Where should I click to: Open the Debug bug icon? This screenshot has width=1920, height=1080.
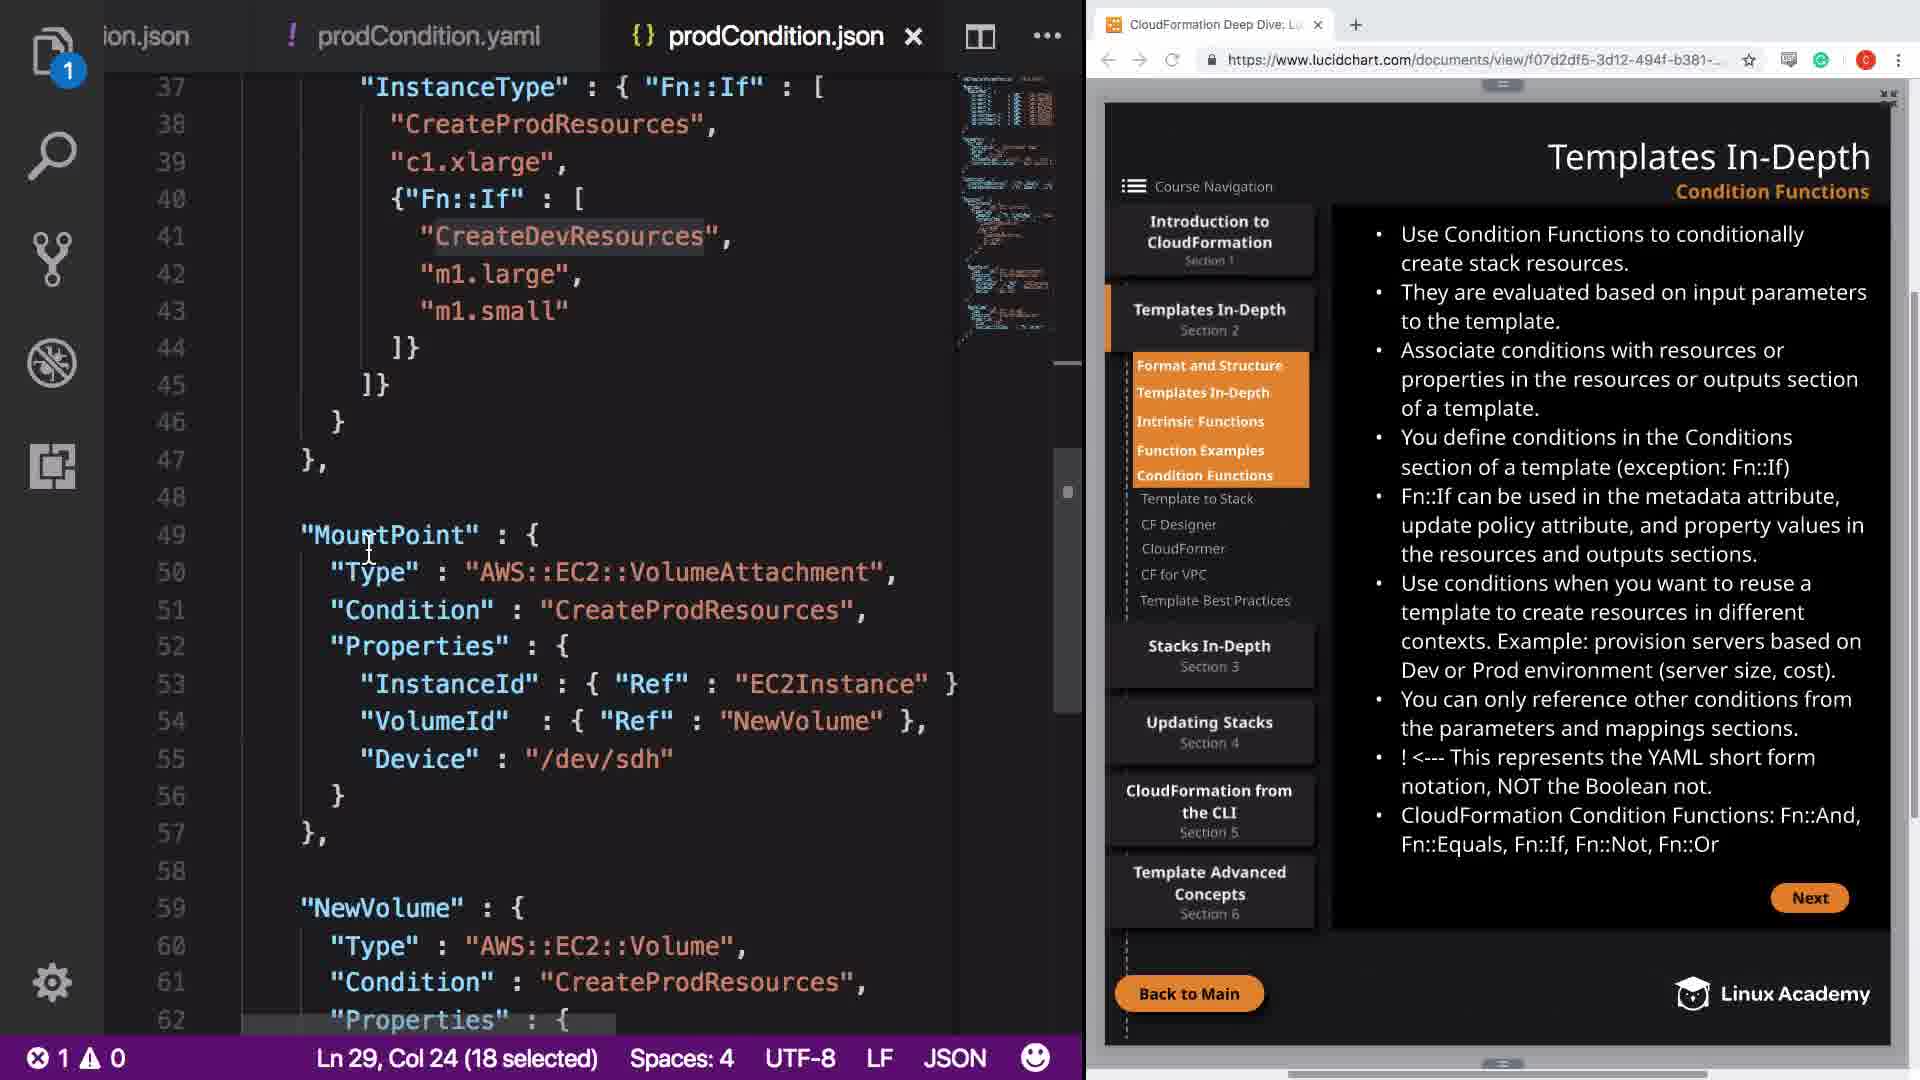52,362
